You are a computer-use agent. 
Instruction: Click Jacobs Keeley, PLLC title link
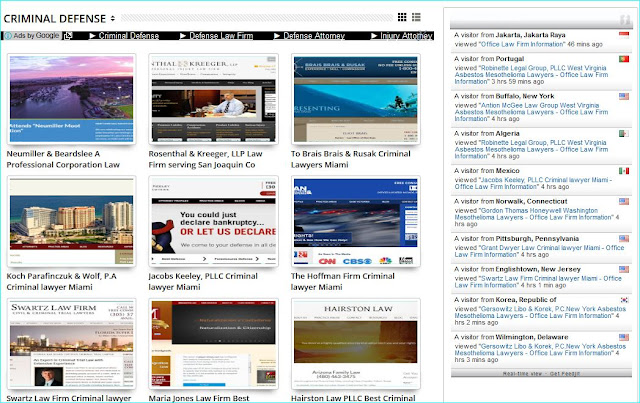click(x=203, y=282)
